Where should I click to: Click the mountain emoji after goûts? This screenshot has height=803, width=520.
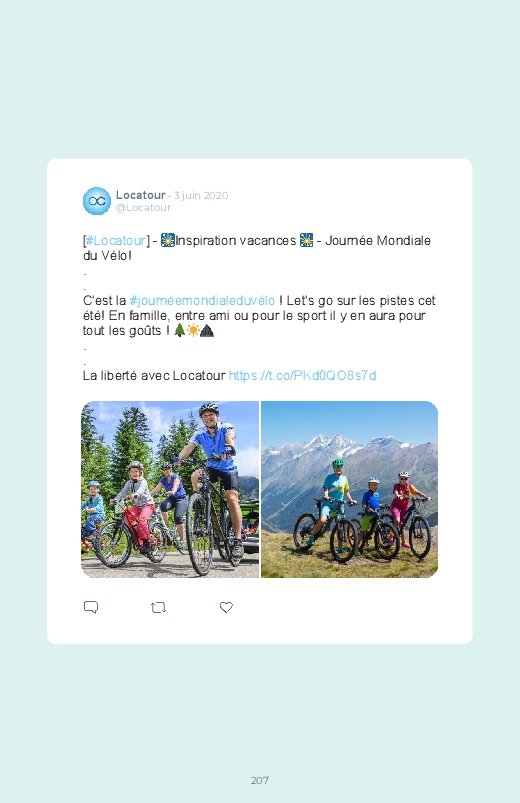[207, 330]
